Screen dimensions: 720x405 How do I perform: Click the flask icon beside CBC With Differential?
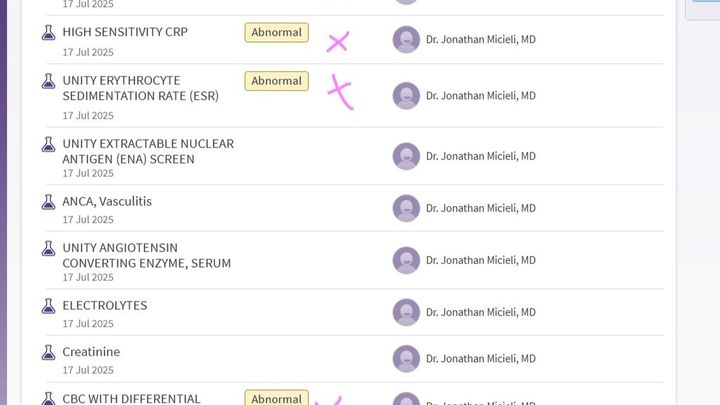click(x=48, y=398)
